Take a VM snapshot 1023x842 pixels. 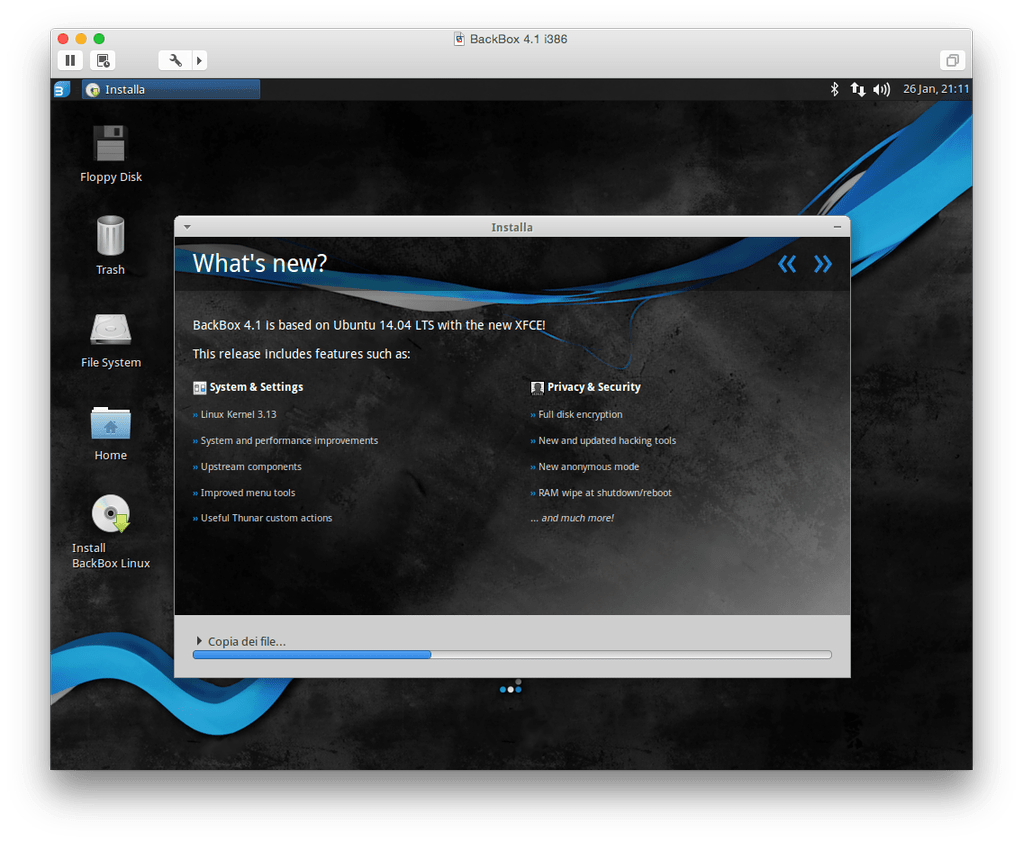click(x=103, y=61)
